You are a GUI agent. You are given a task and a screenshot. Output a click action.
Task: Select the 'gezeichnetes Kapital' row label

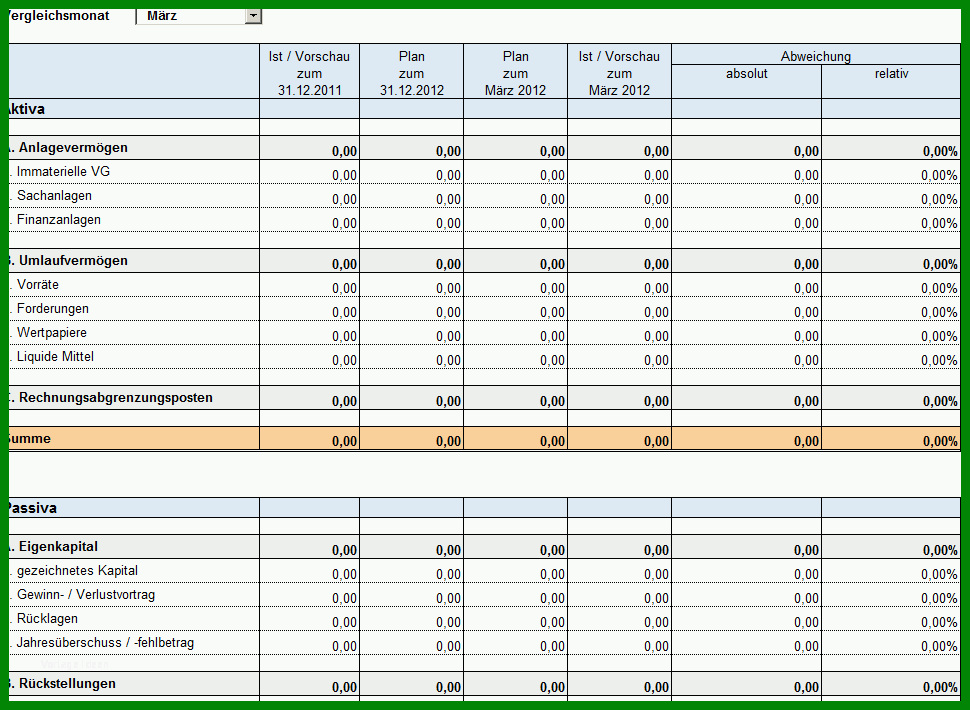(77, 571)
